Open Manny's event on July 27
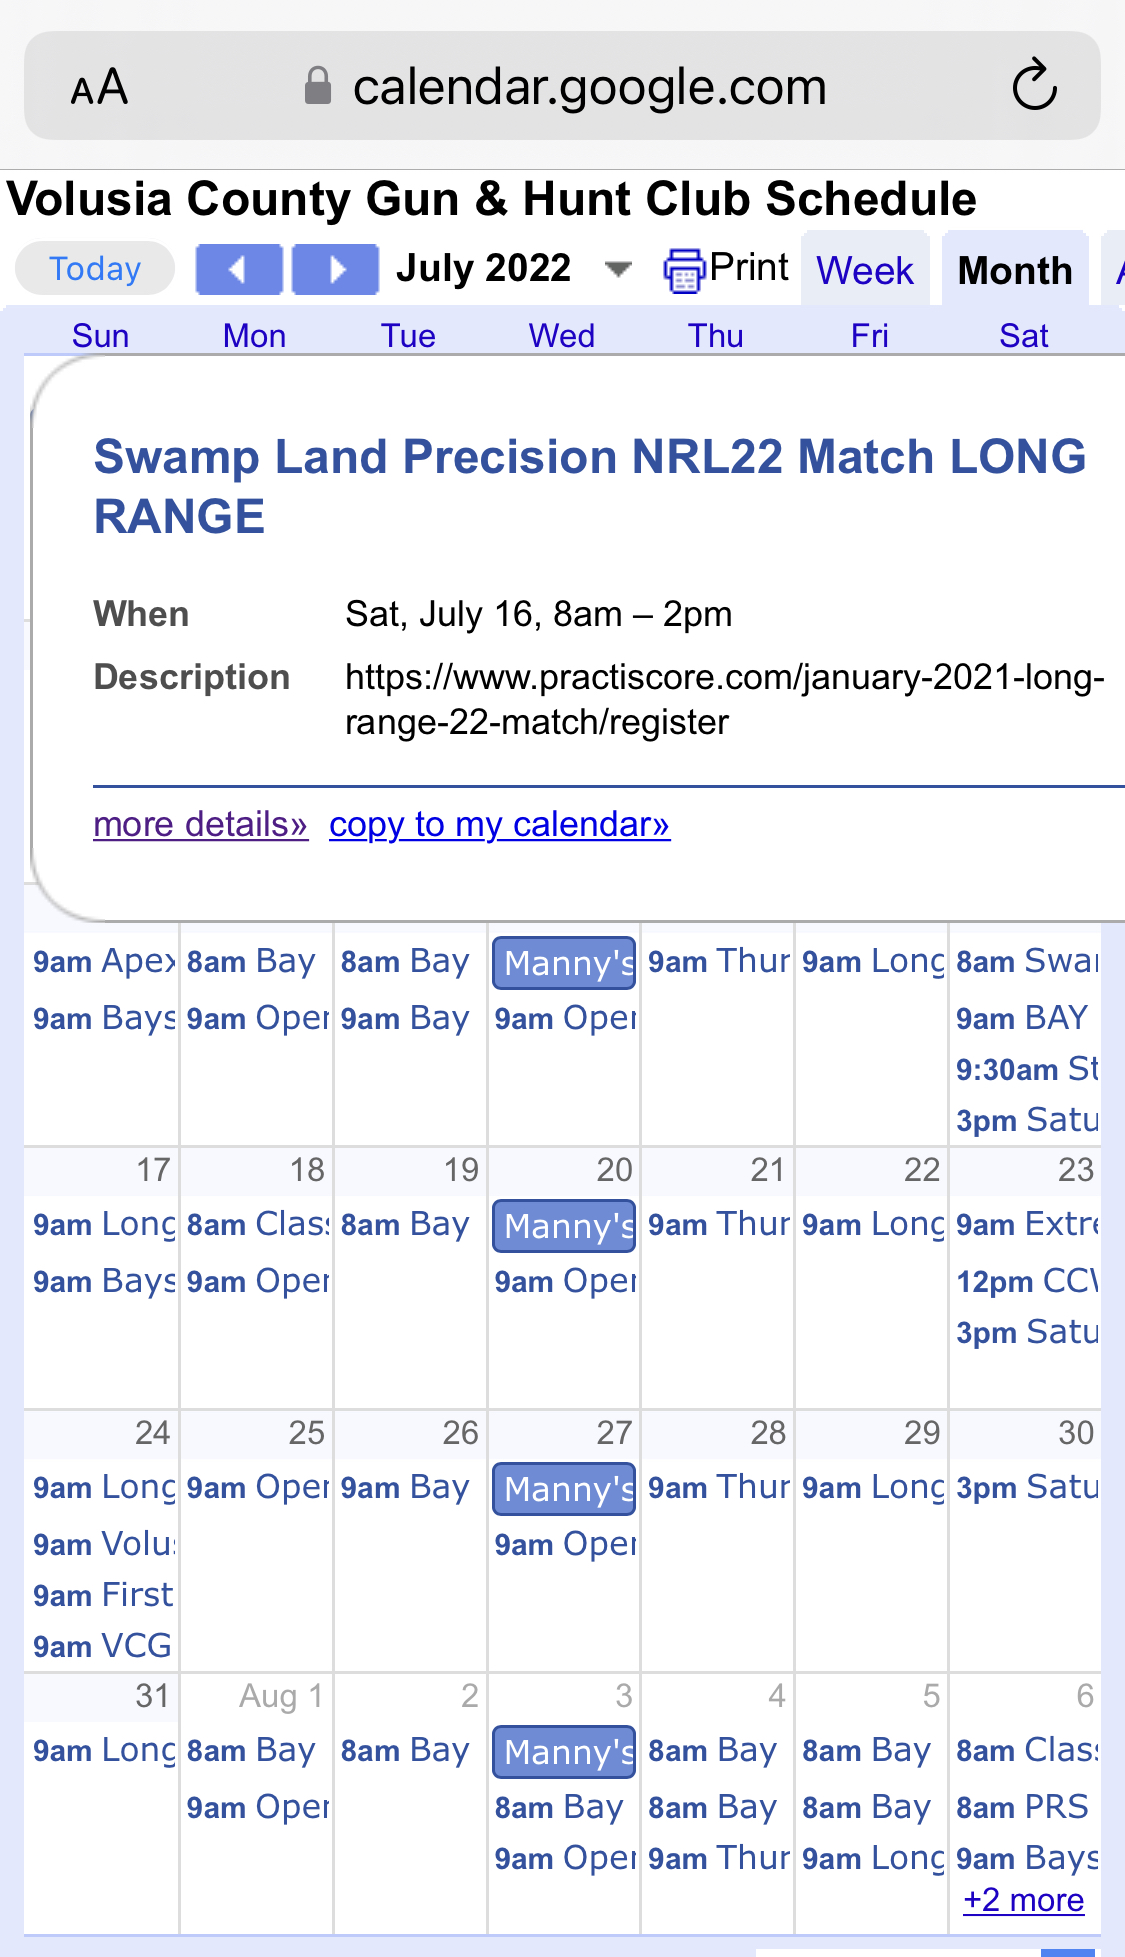 click(x=564, y=1489)
